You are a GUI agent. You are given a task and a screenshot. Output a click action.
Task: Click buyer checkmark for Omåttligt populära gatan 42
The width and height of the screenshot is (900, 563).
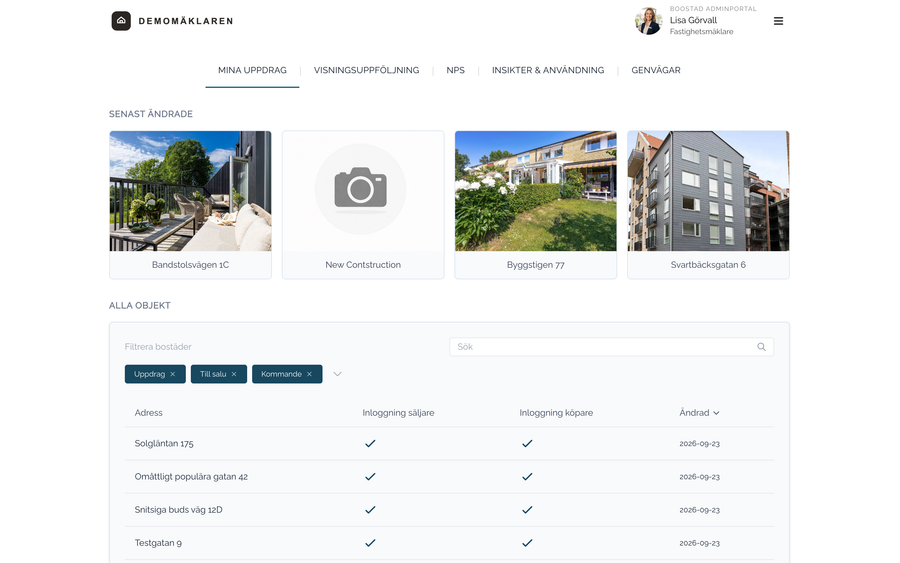coord(527,476)
